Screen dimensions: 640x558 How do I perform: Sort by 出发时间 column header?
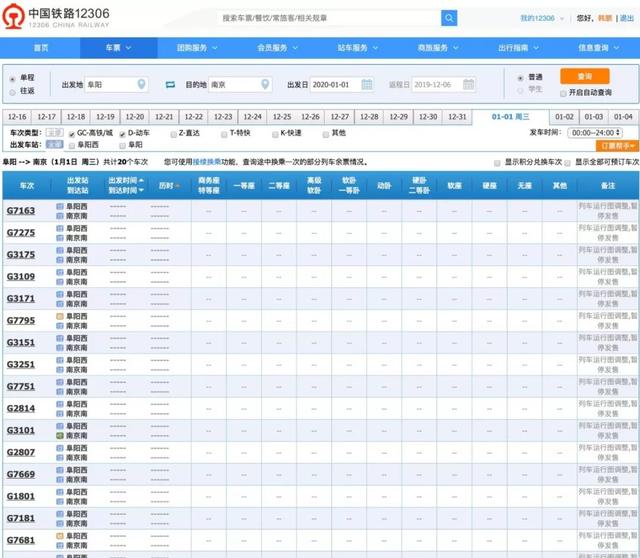[x=126, y=180]
